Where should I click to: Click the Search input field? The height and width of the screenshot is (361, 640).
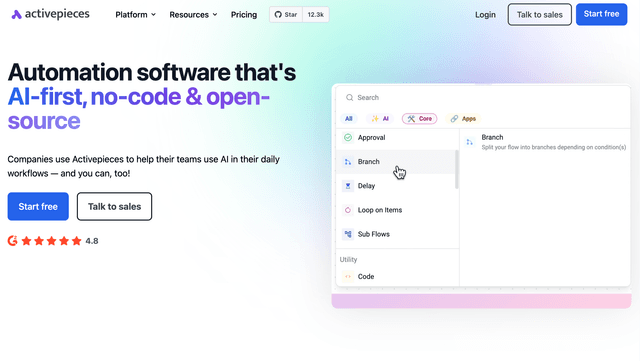click(x=483, y=98)
